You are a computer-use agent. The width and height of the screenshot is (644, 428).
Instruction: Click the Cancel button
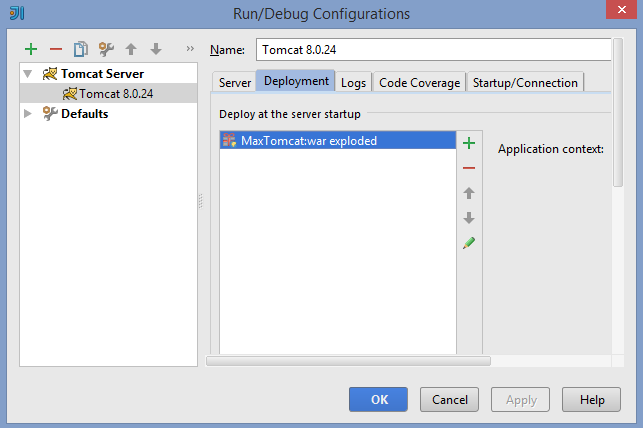449,399
